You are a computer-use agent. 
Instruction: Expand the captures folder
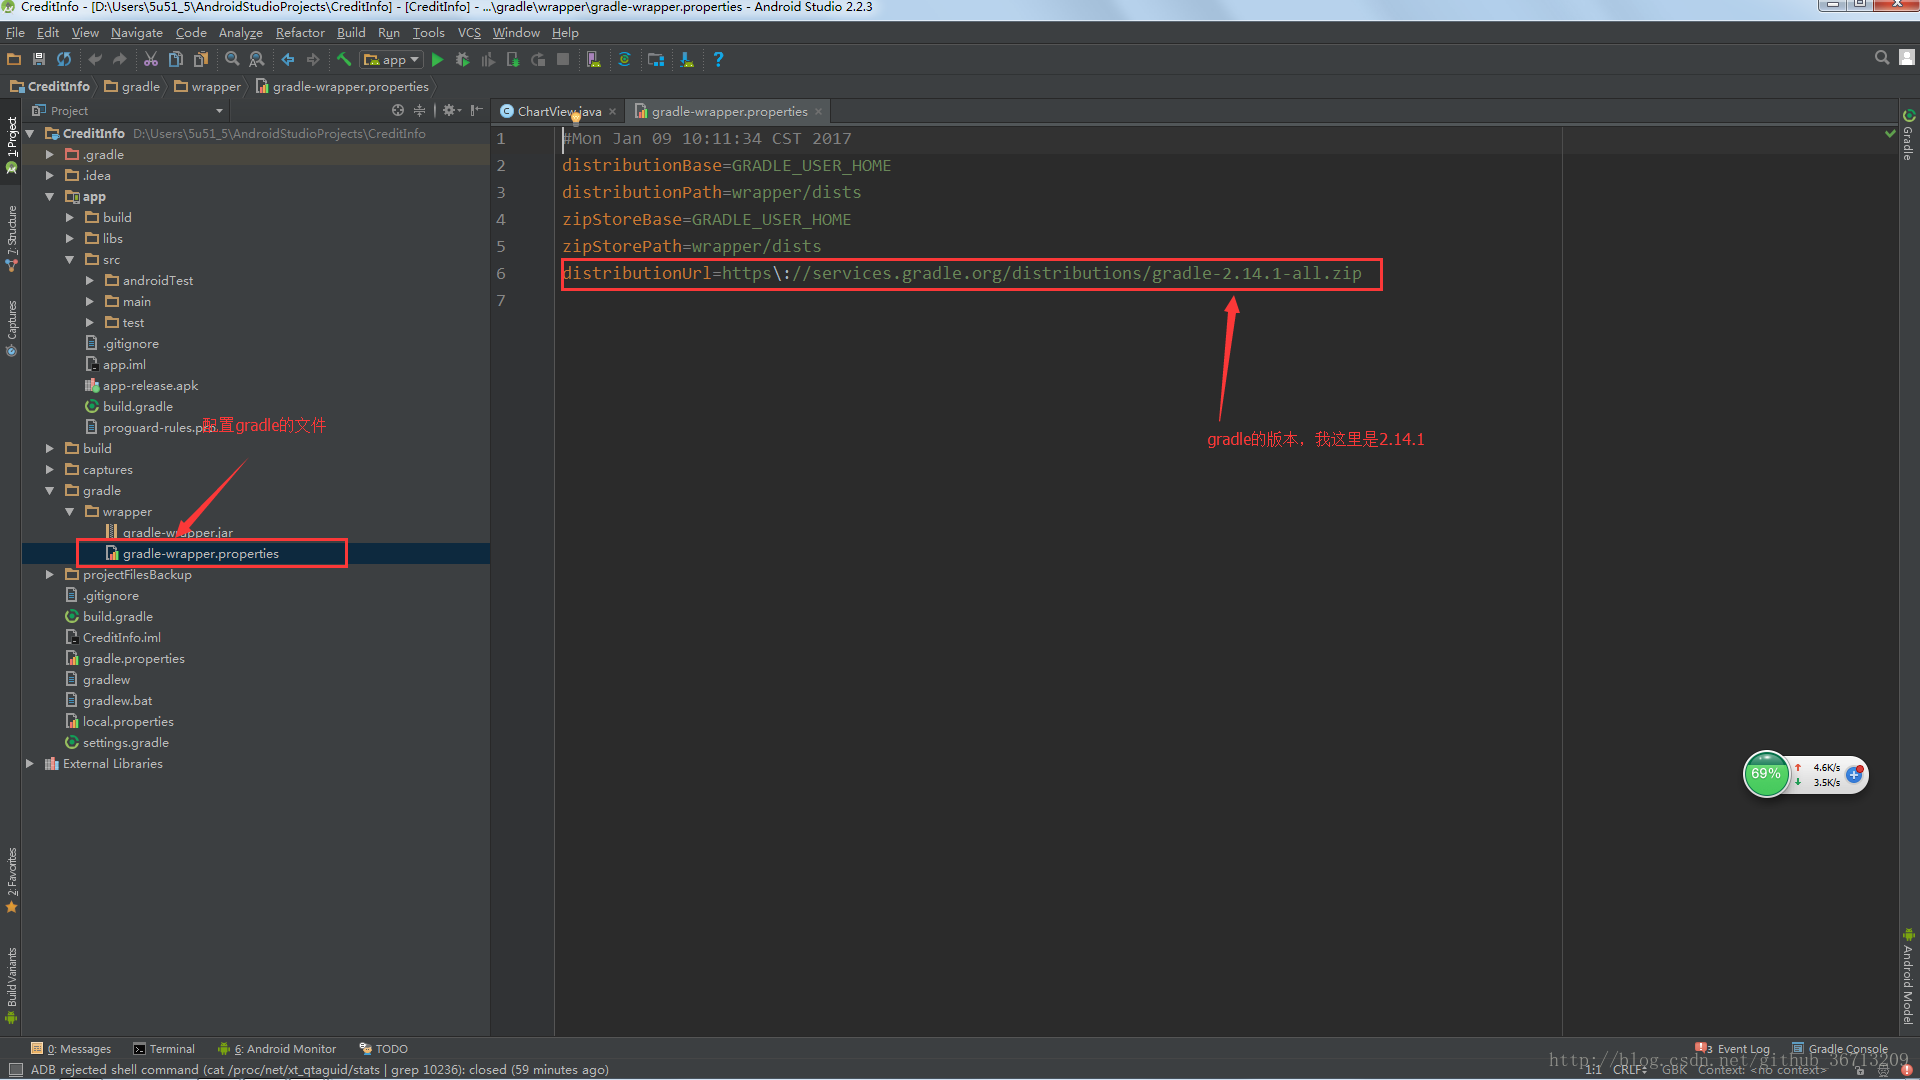point(50,470)
